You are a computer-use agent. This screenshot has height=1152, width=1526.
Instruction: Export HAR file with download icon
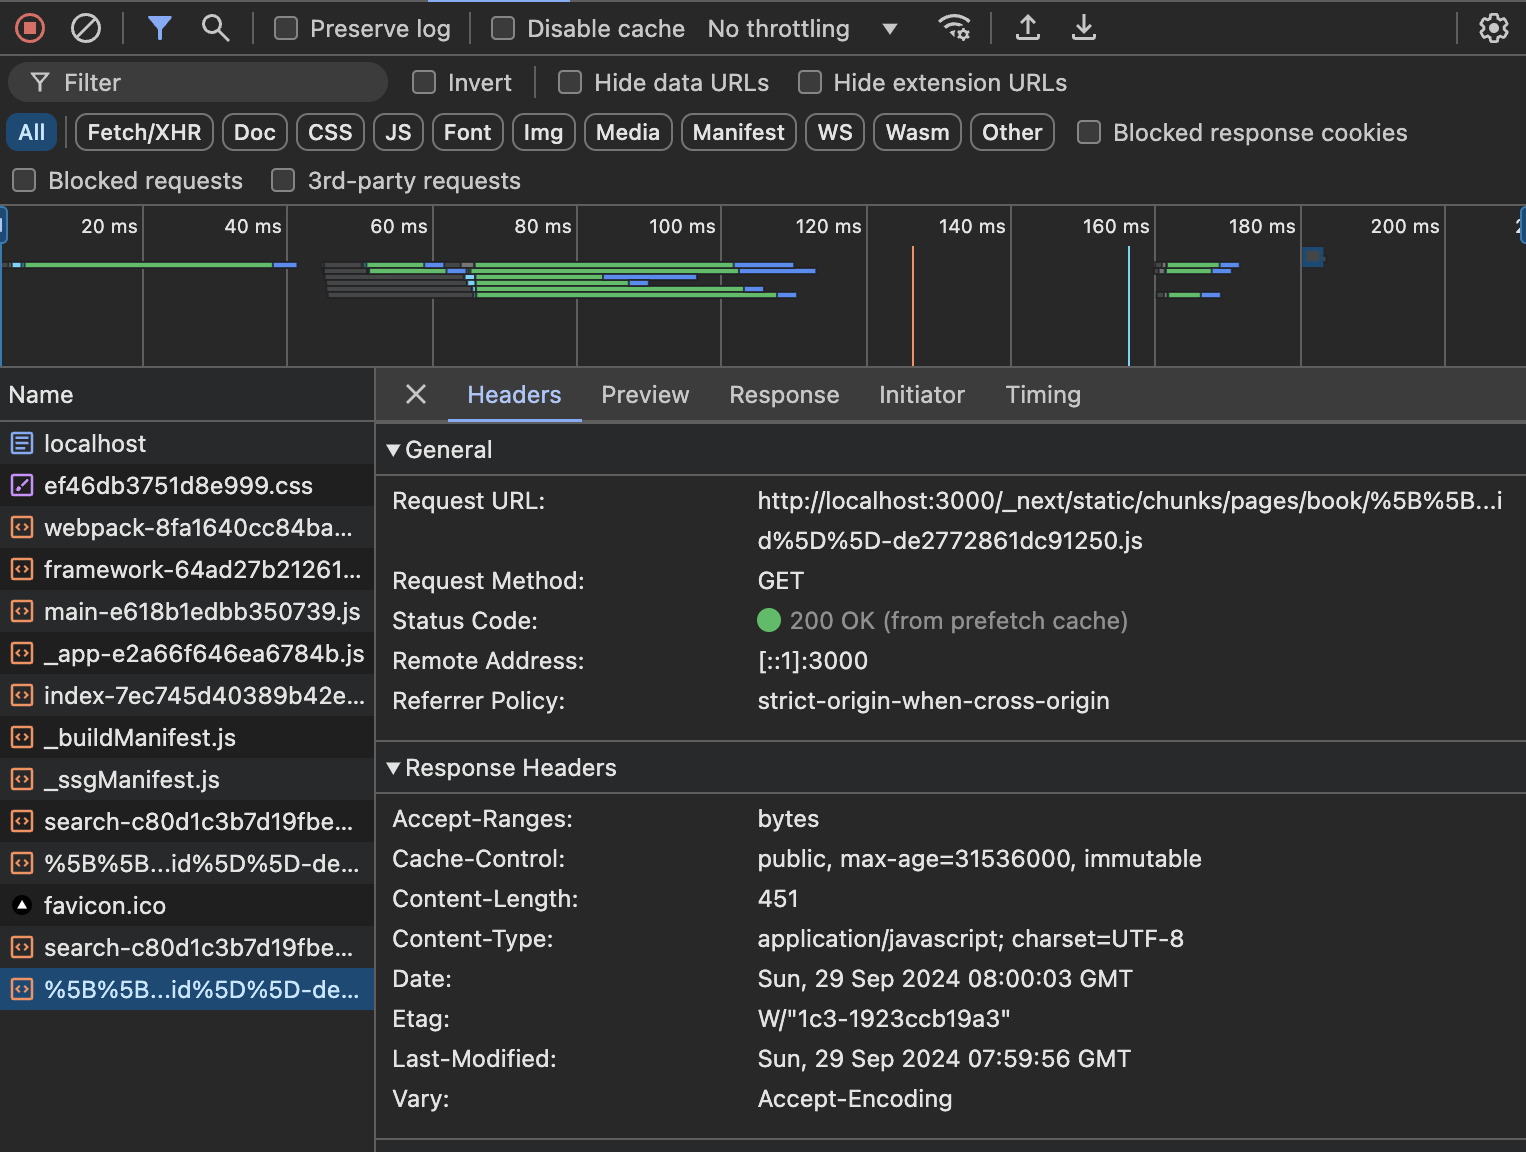point(1083,28)
